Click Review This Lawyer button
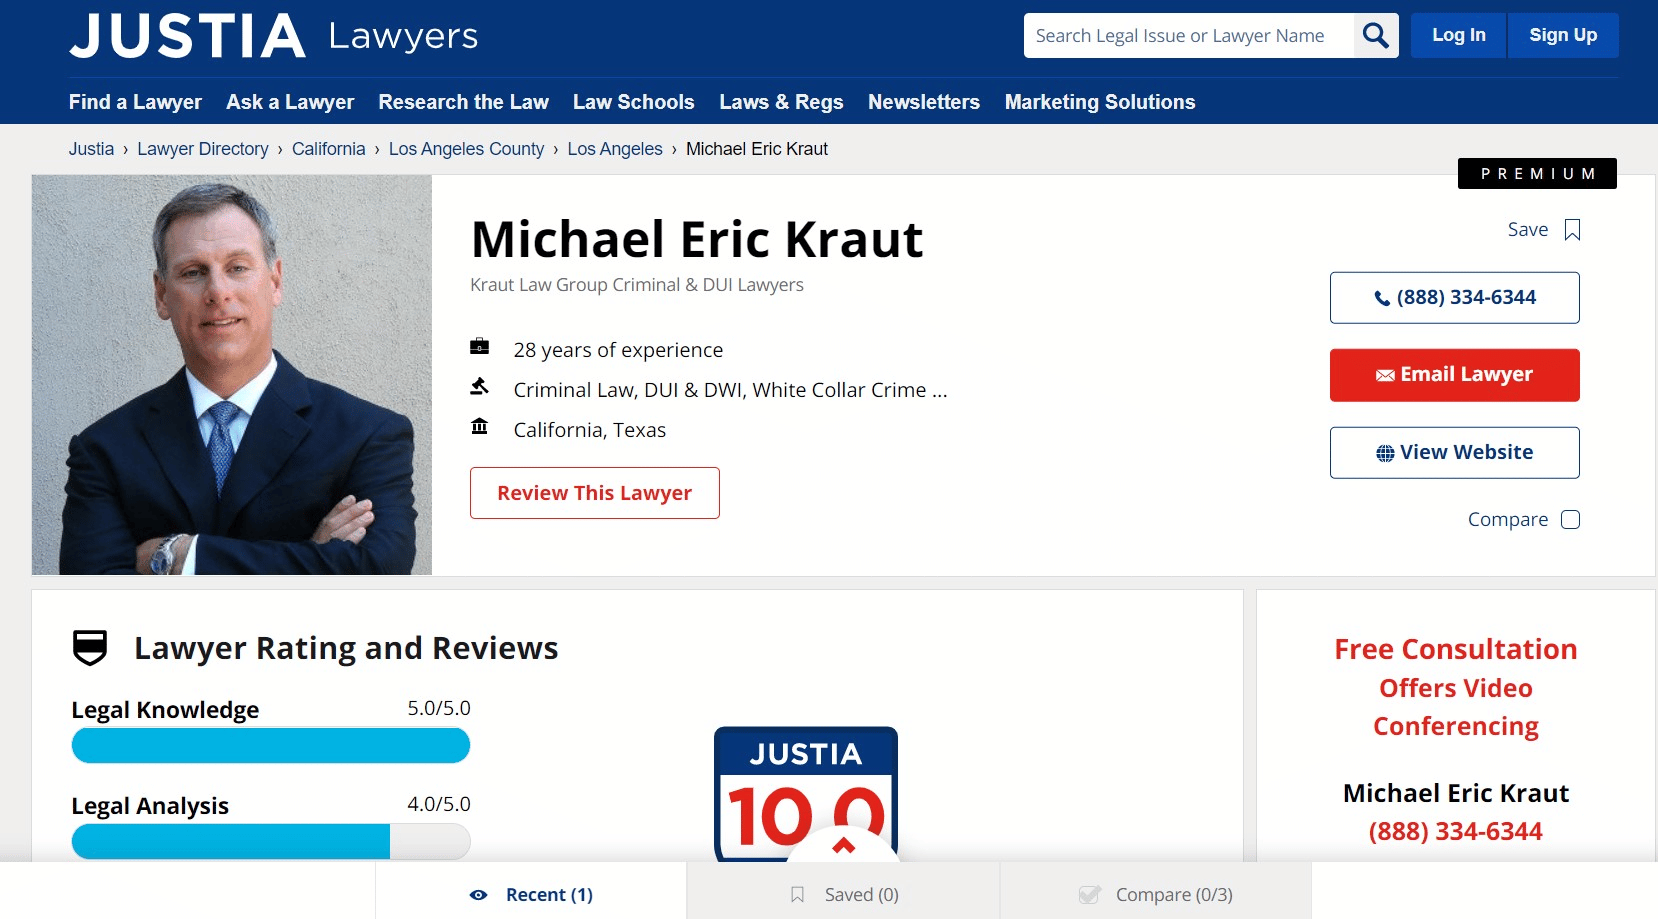 [595, 493]
